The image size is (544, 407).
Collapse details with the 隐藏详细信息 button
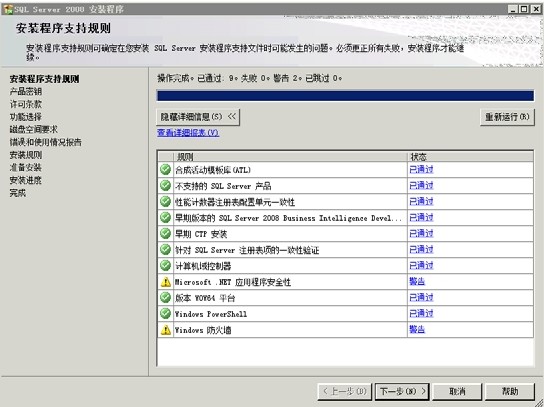tap(198, 117)
